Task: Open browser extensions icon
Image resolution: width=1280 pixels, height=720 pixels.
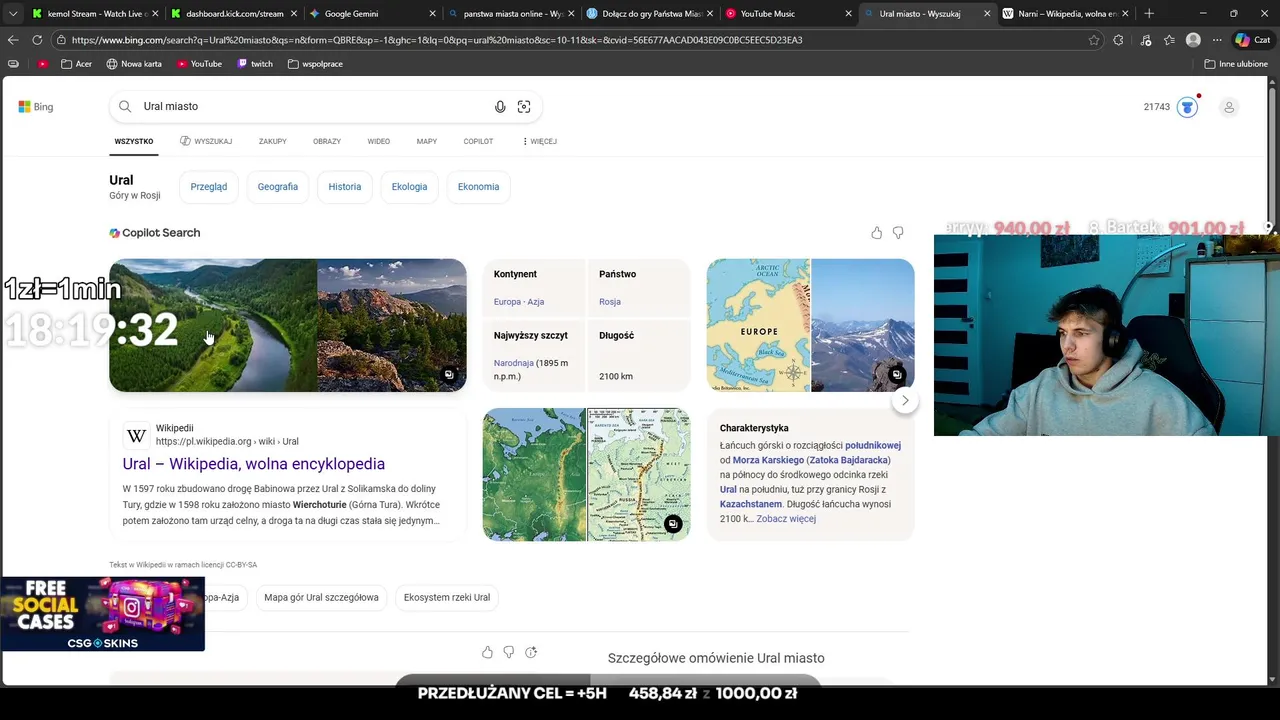Action: 1118,40
